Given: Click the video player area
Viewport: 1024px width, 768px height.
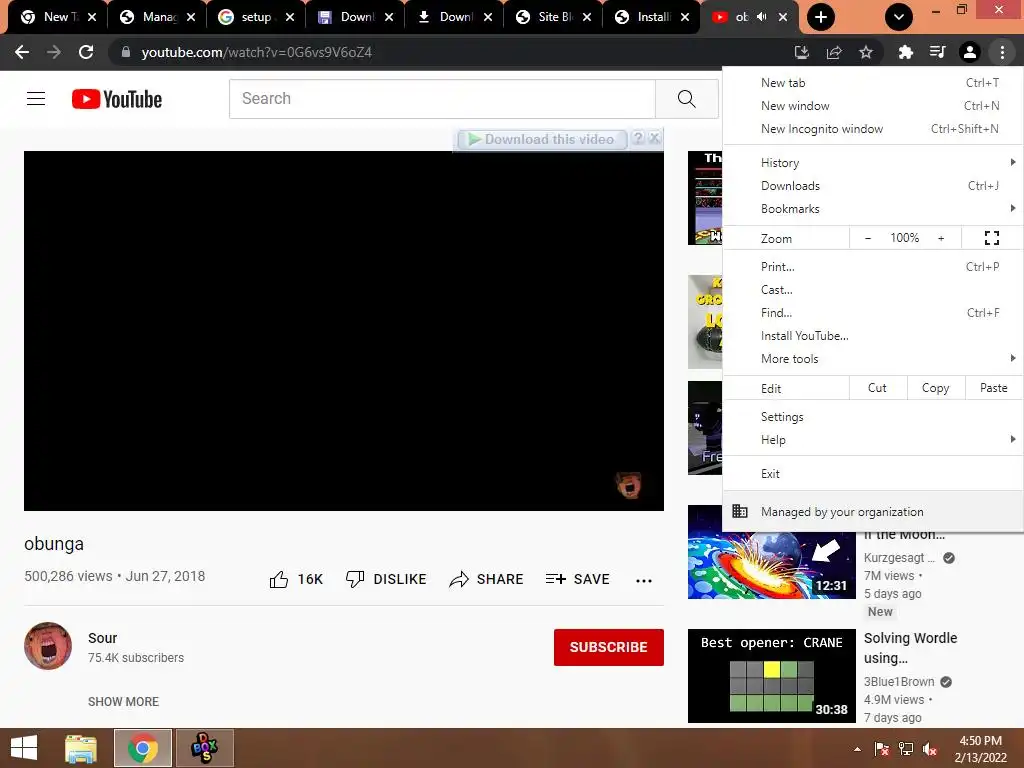Looking at the screenshot, I should 344,331.
